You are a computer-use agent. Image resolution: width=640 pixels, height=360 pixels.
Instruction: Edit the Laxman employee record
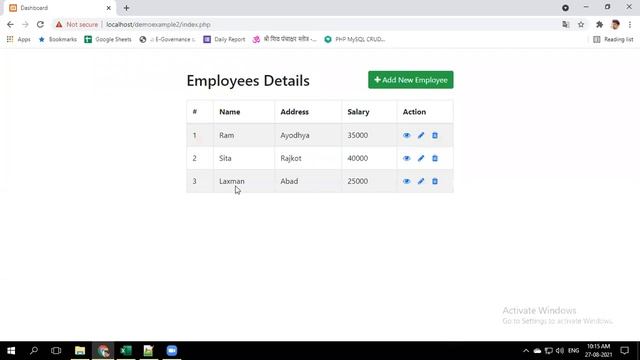pos(421,181)
